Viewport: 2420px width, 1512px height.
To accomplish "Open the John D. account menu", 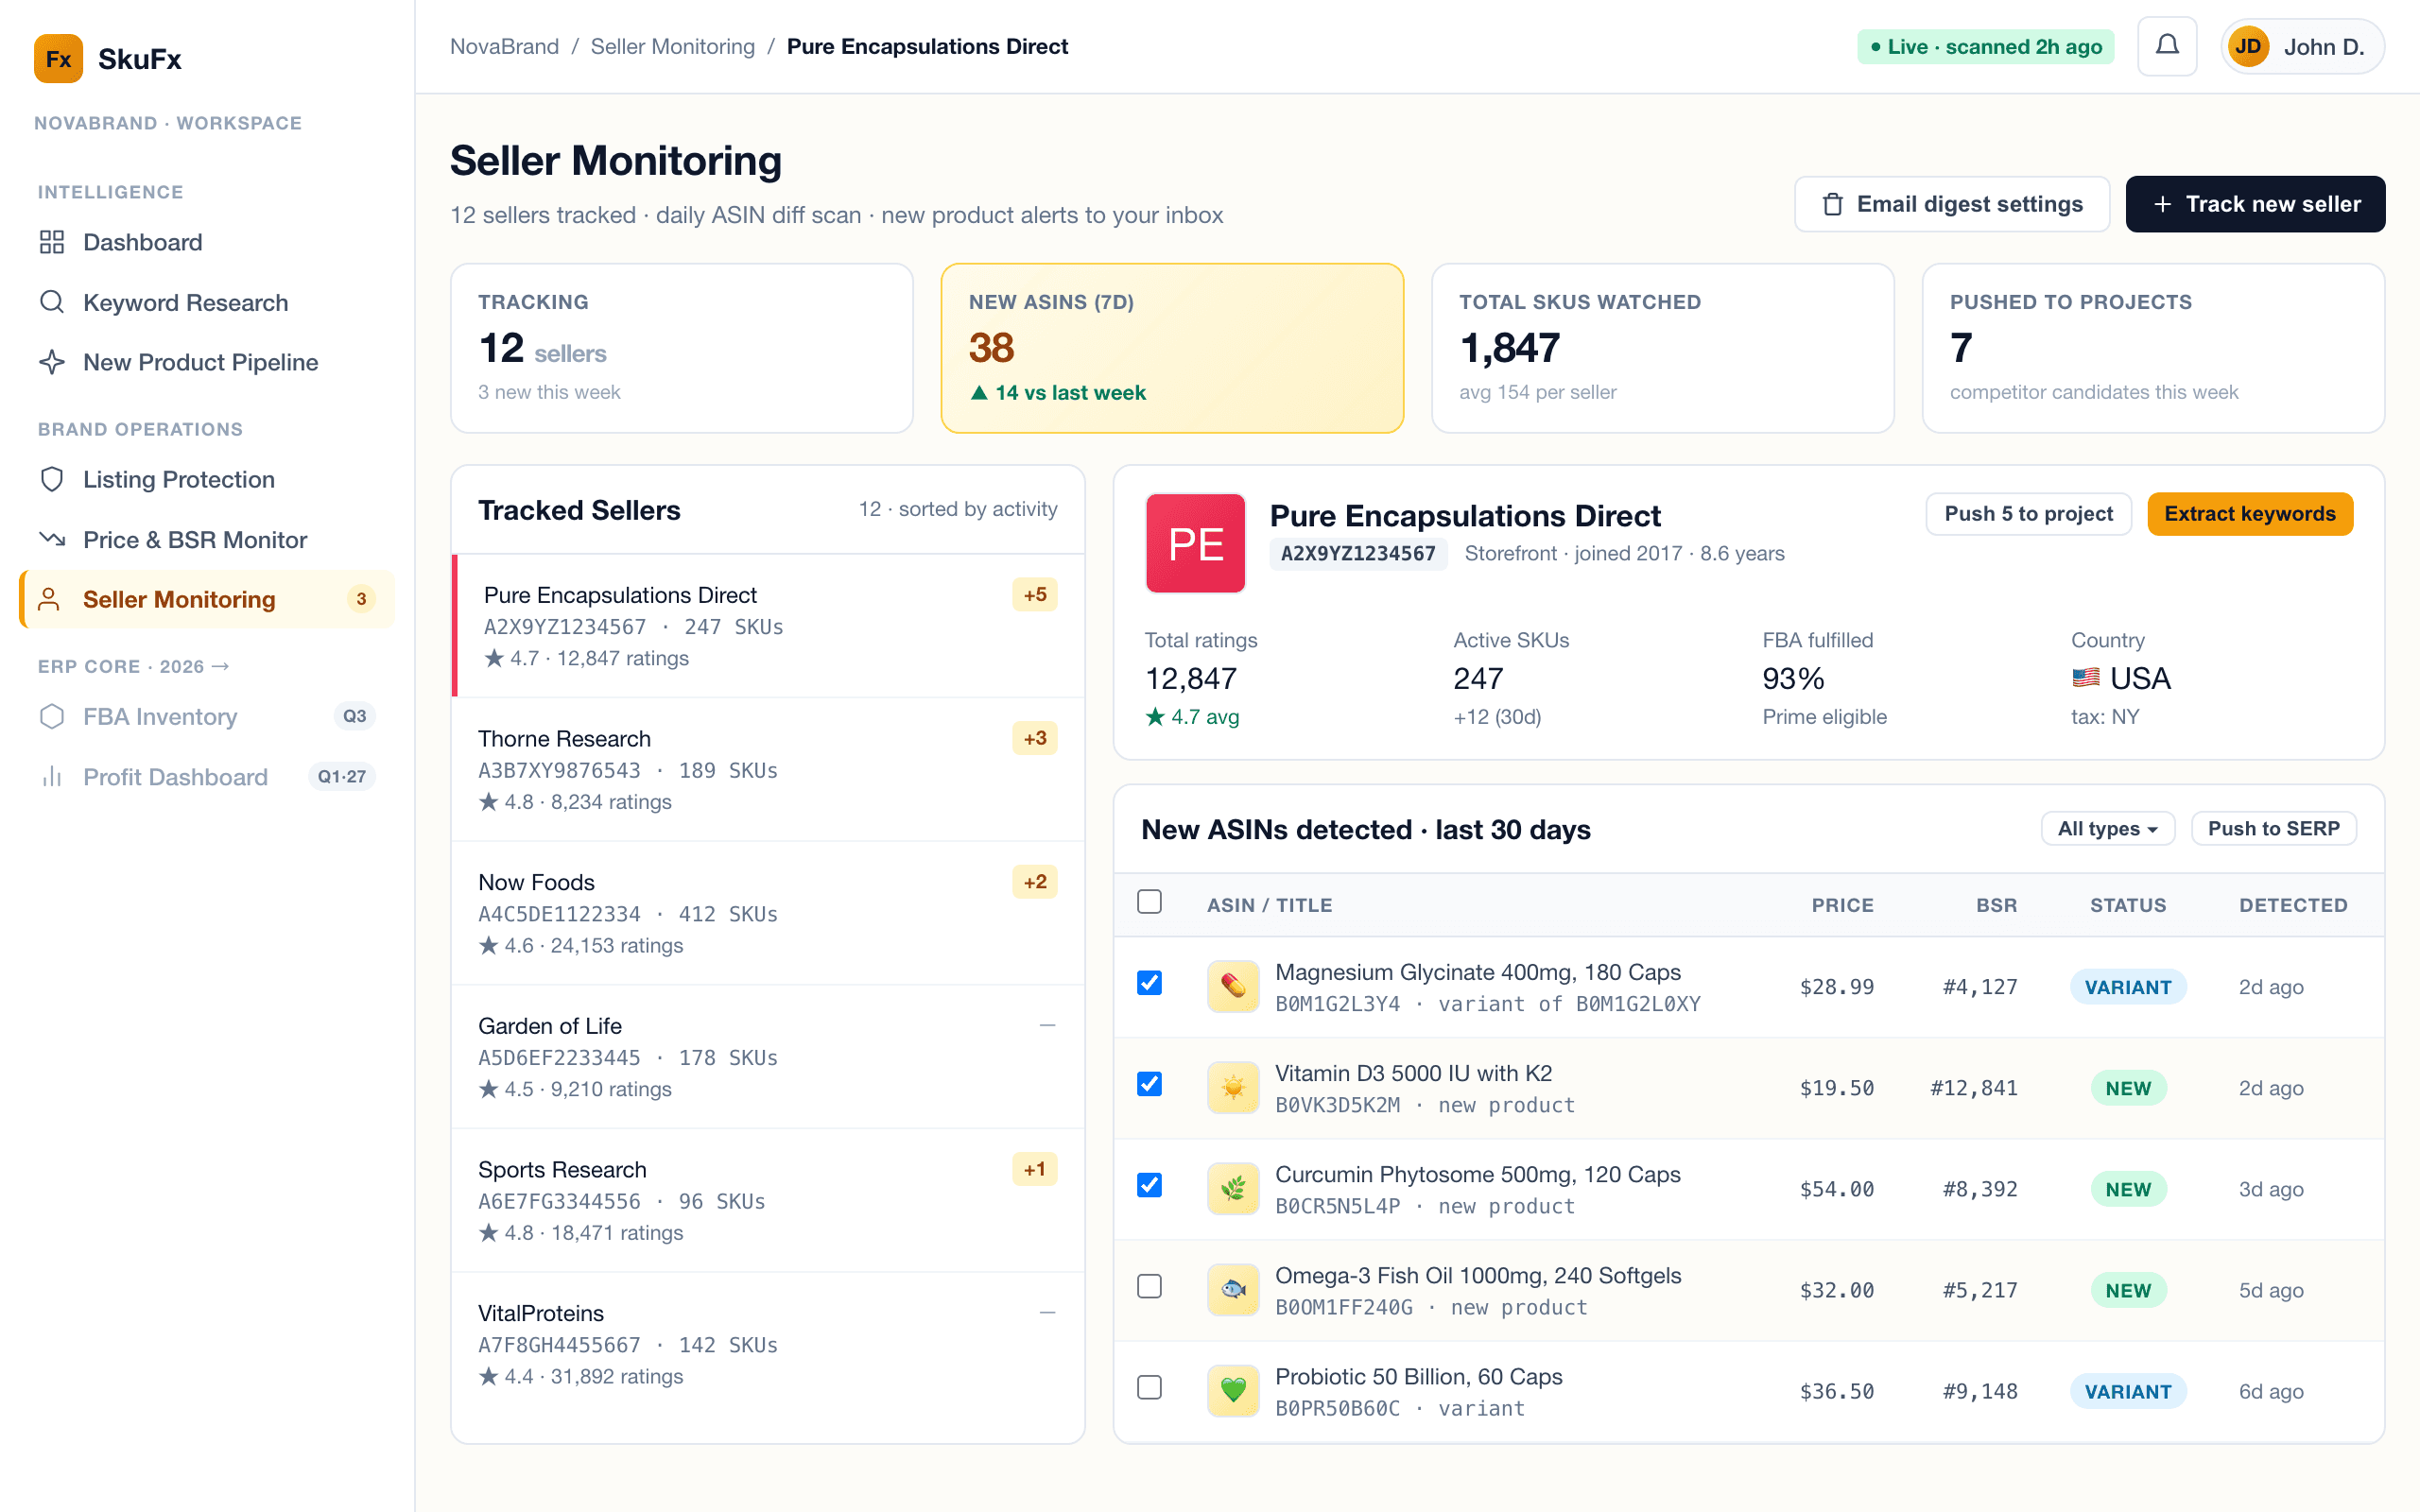I will click(2302, 47).
